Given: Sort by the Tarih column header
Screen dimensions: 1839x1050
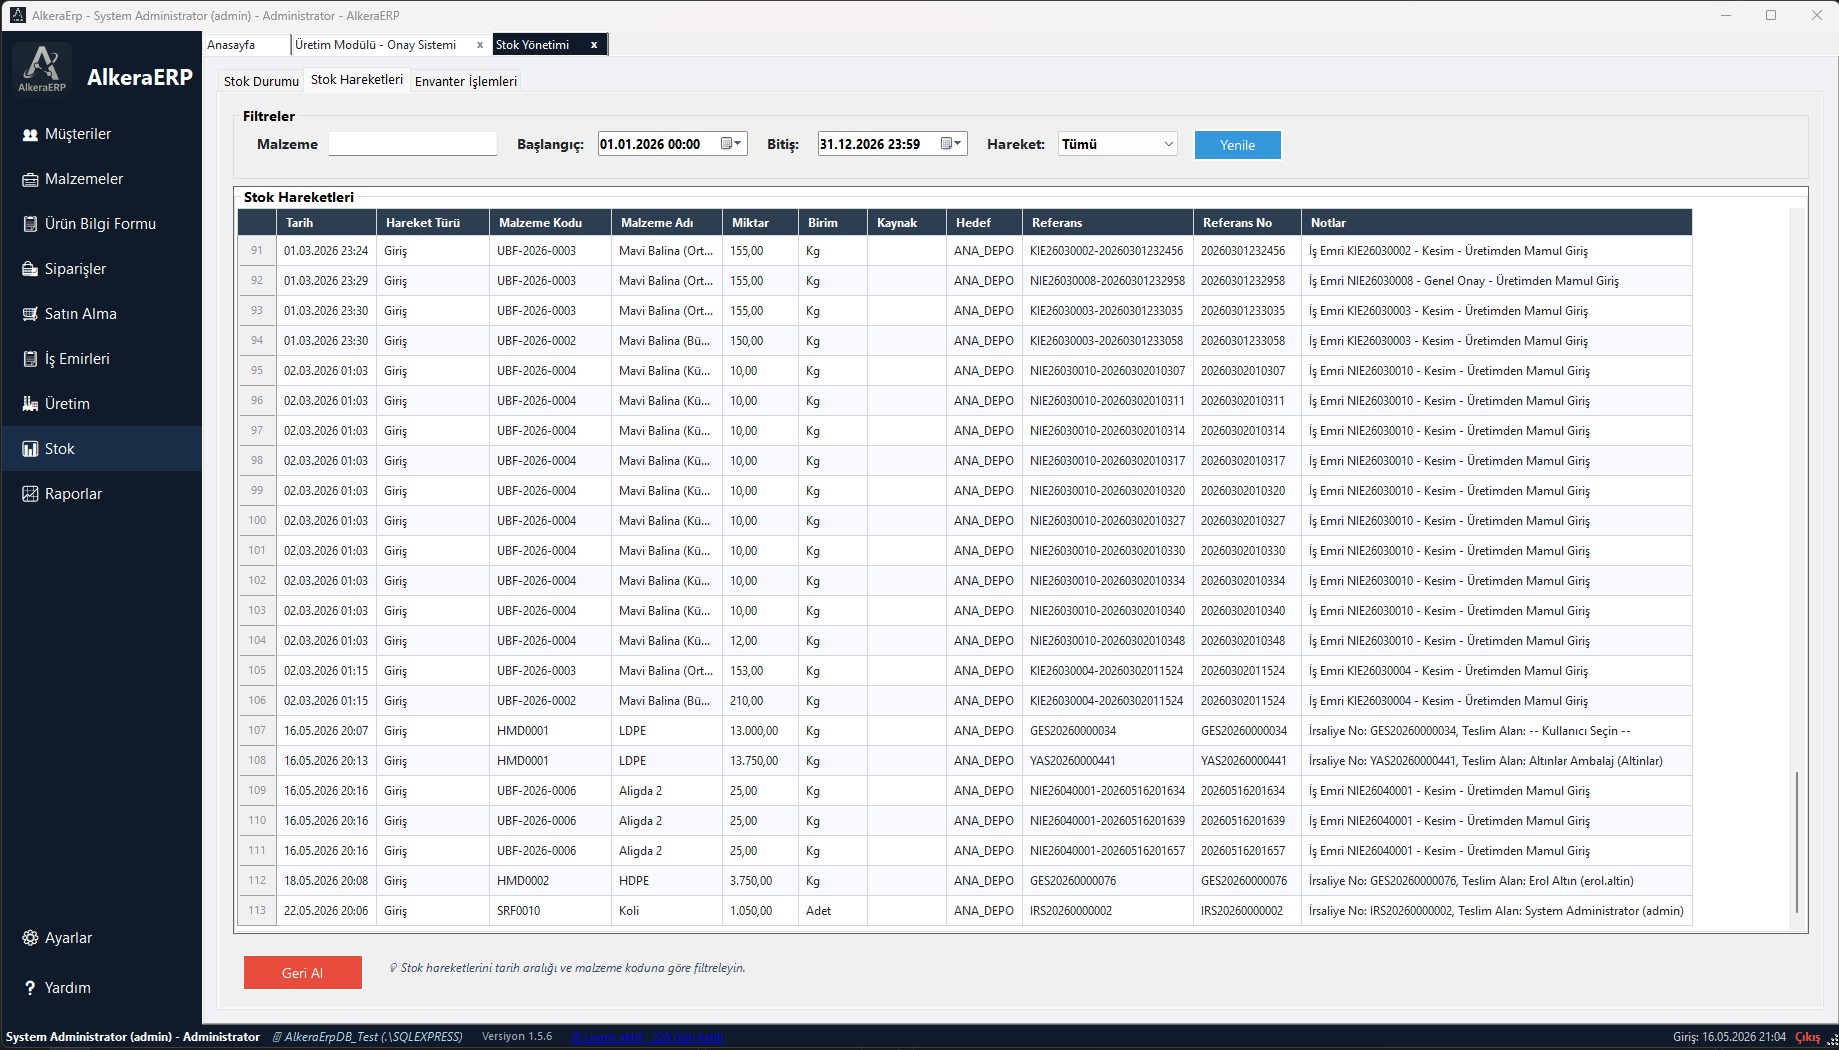Looking at the screenshot, I should pos(326,223).
